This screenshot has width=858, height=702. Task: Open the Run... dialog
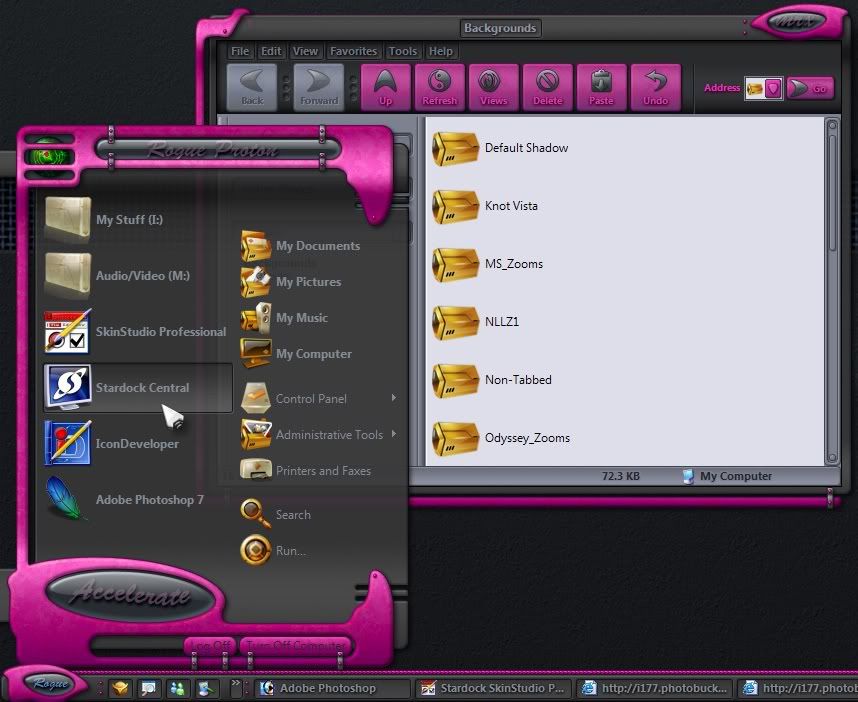pyautogui.click(x=317, y=550)
